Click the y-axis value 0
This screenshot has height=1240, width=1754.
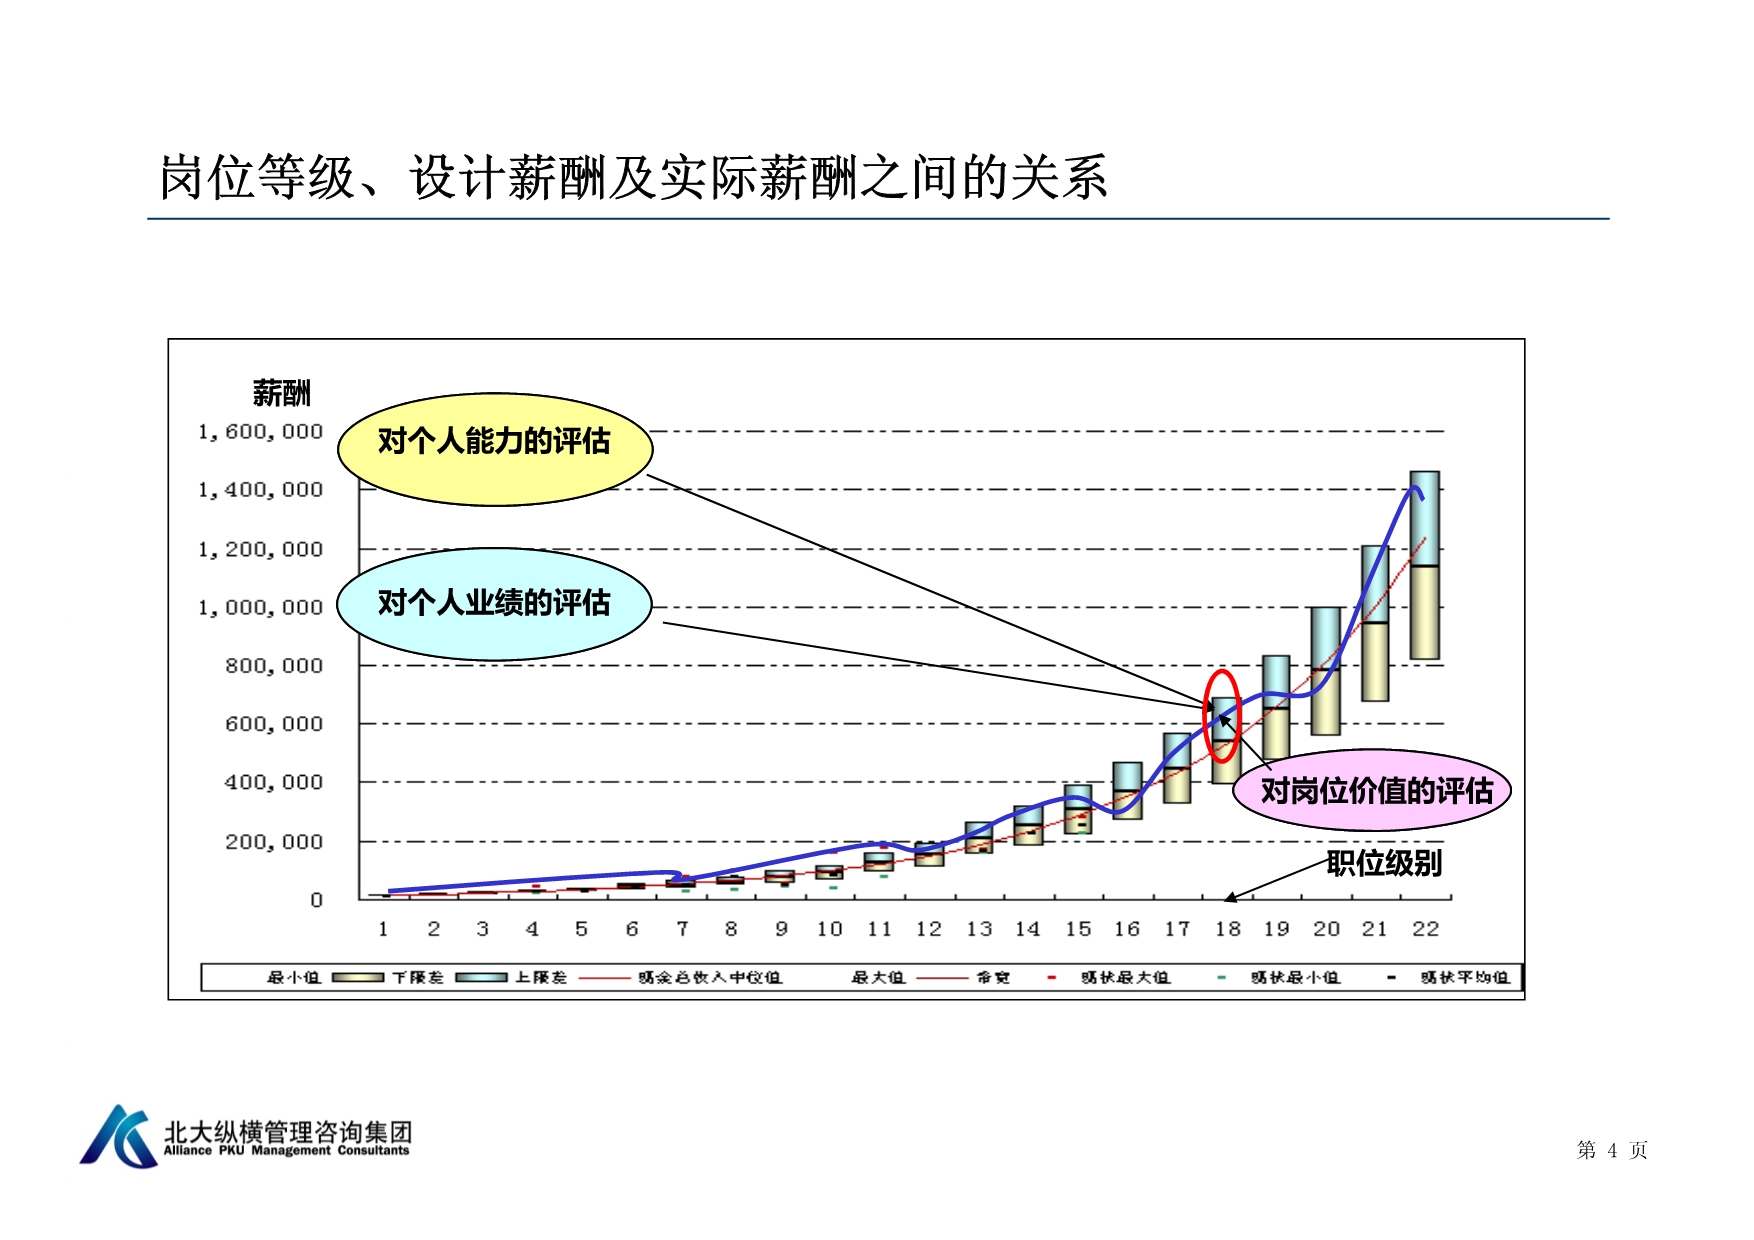tap(316, 900)
